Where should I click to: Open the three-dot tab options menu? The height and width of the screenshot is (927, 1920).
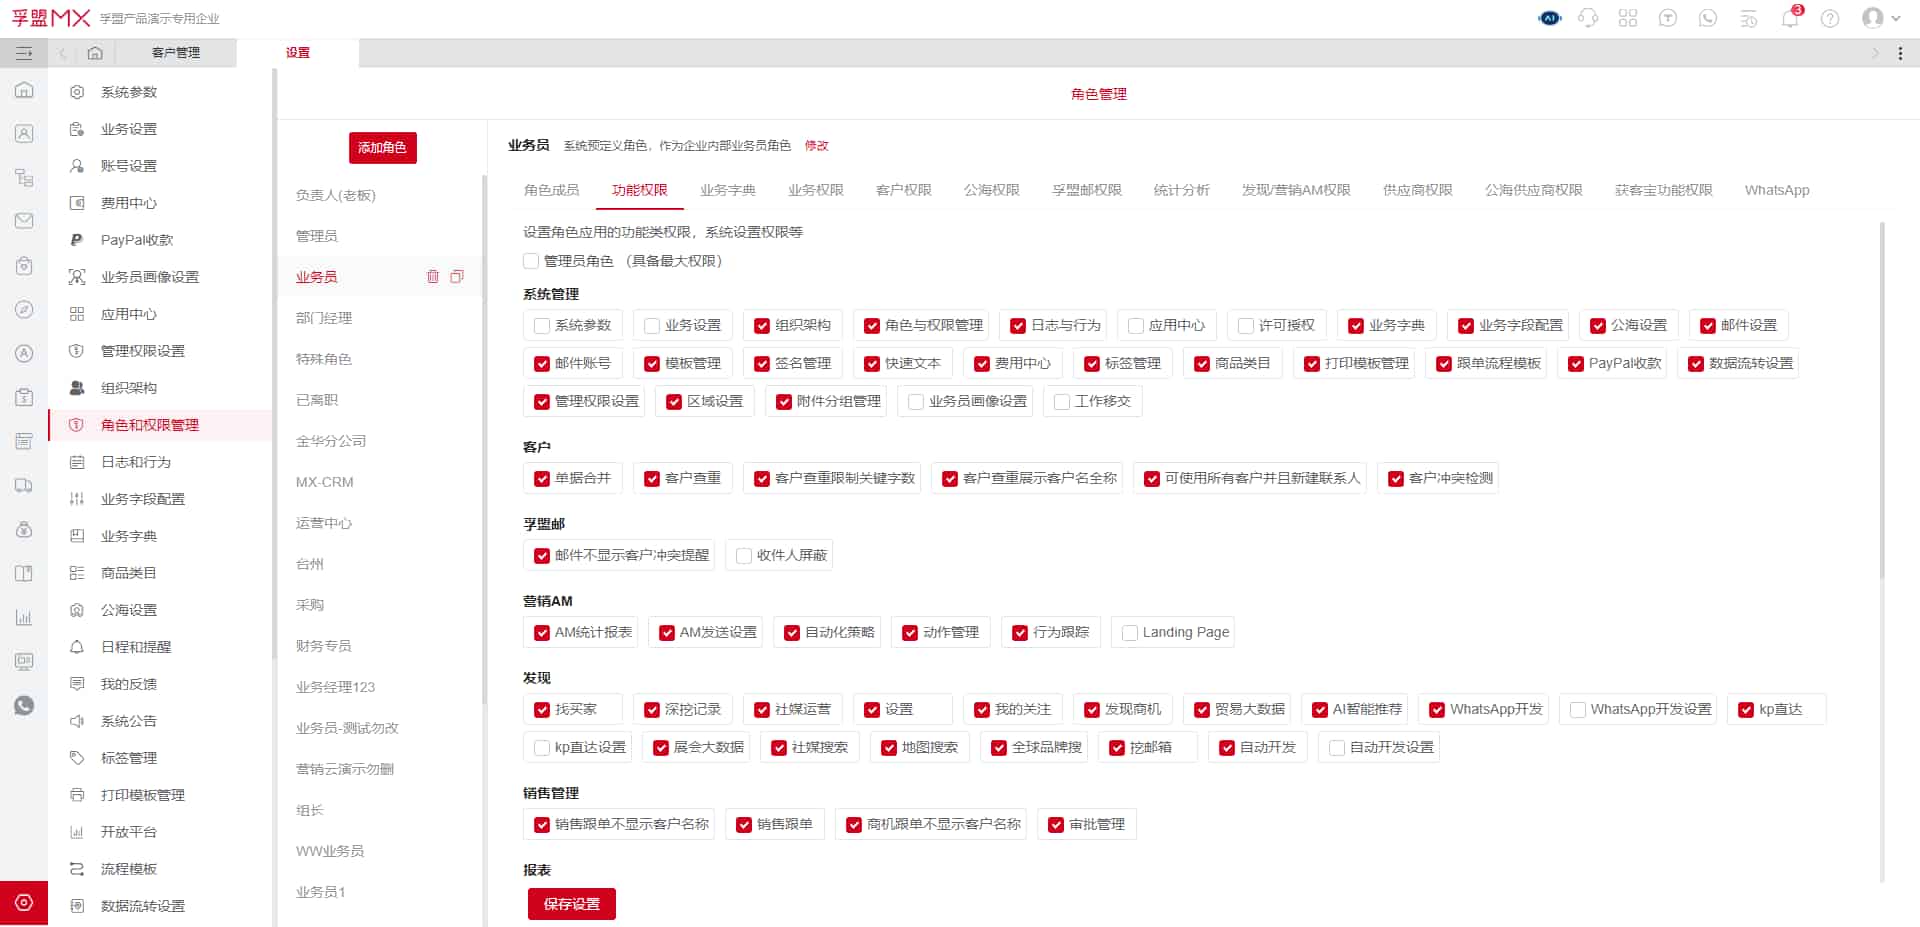coord(1900,54)
